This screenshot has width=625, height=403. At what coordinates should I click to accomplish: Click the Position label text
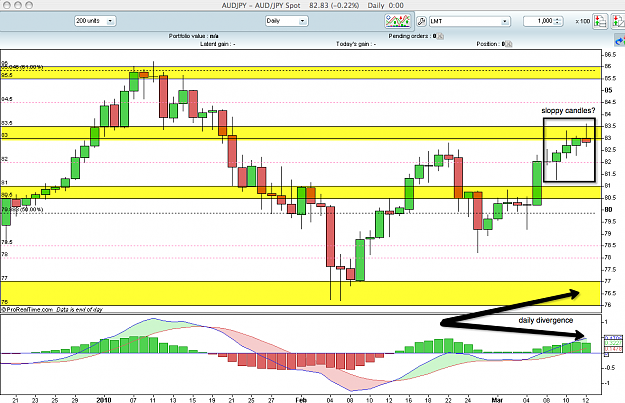pyautogui.click(x=491, y=44)
